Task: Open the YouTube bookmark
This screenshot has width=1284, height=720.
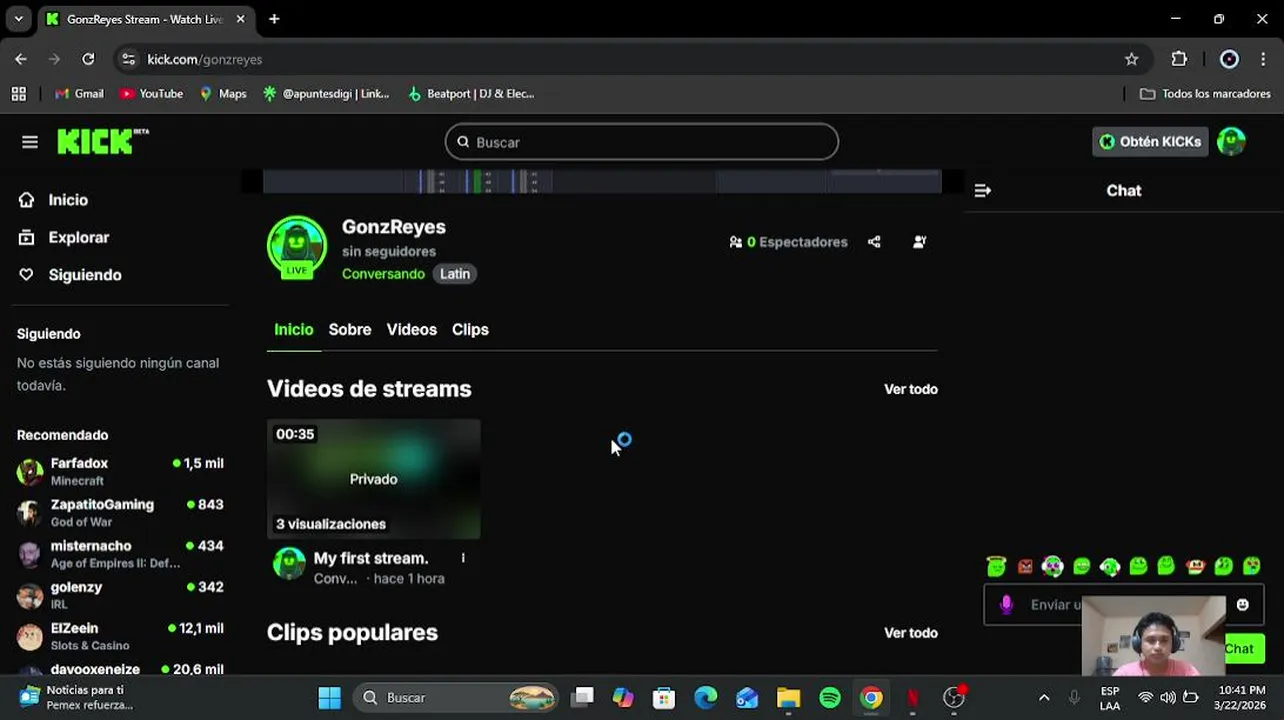Action: [x=151, y=94]
